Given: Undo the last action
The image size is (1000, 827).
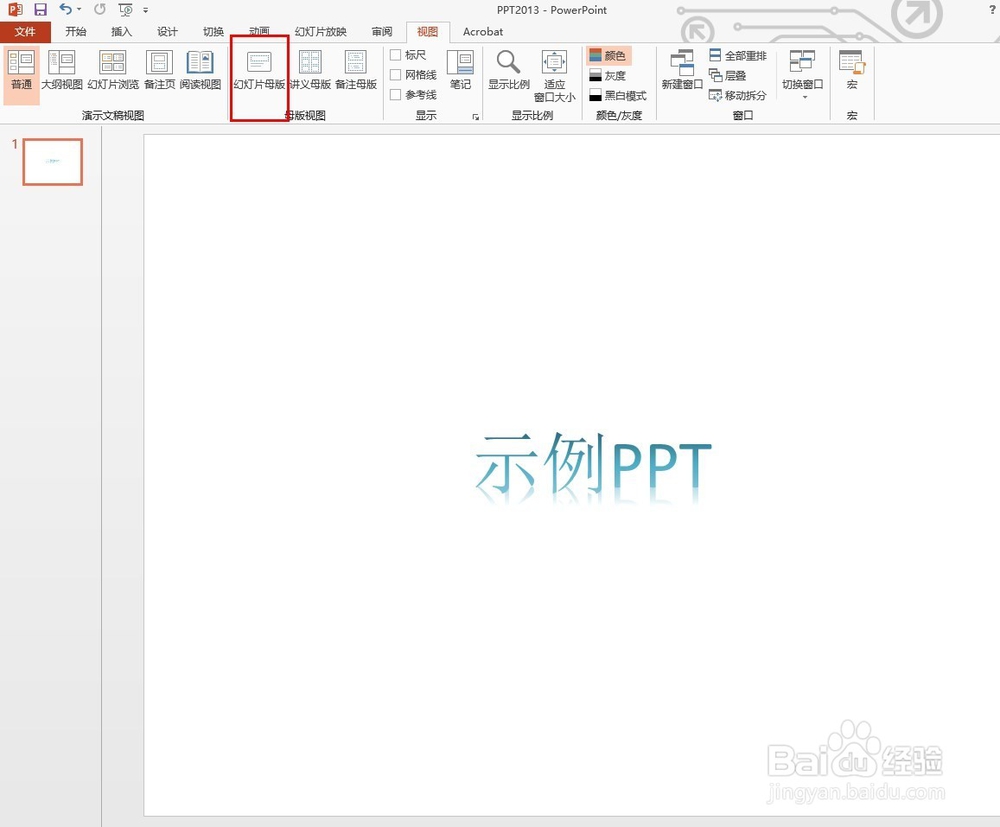Looking at the screenshot, I should [66, 10].
